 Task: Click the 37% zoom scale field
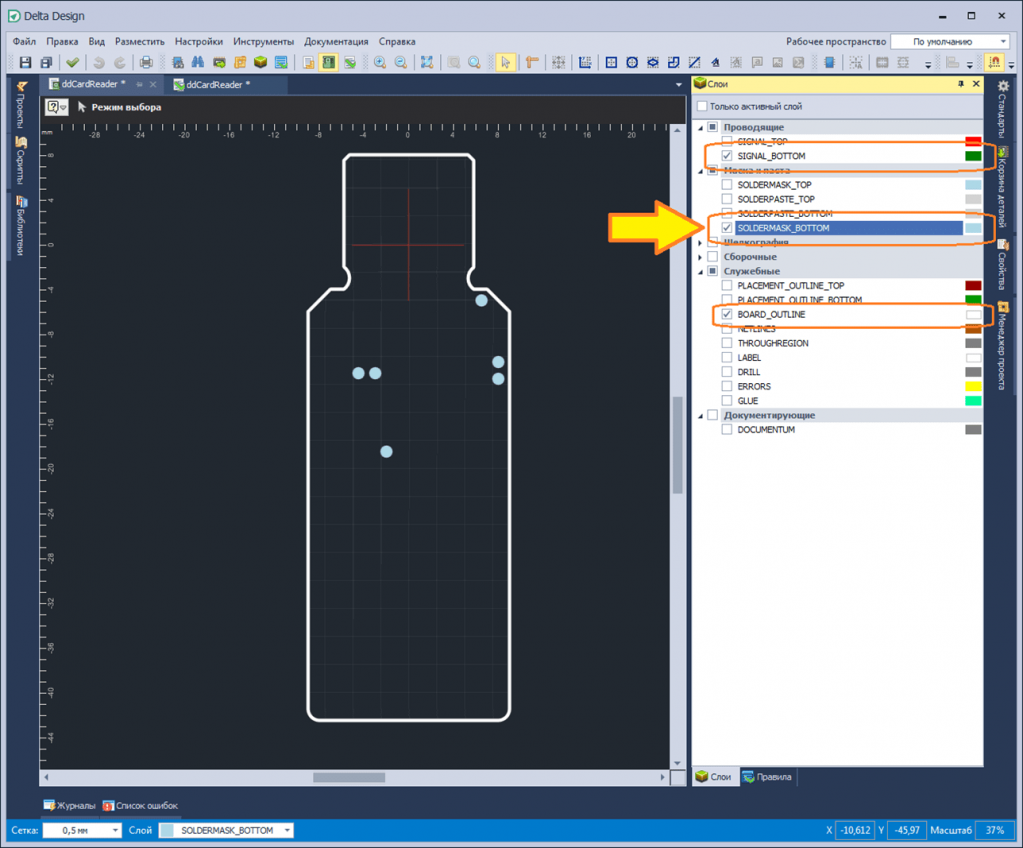click(x=994, y=831)
